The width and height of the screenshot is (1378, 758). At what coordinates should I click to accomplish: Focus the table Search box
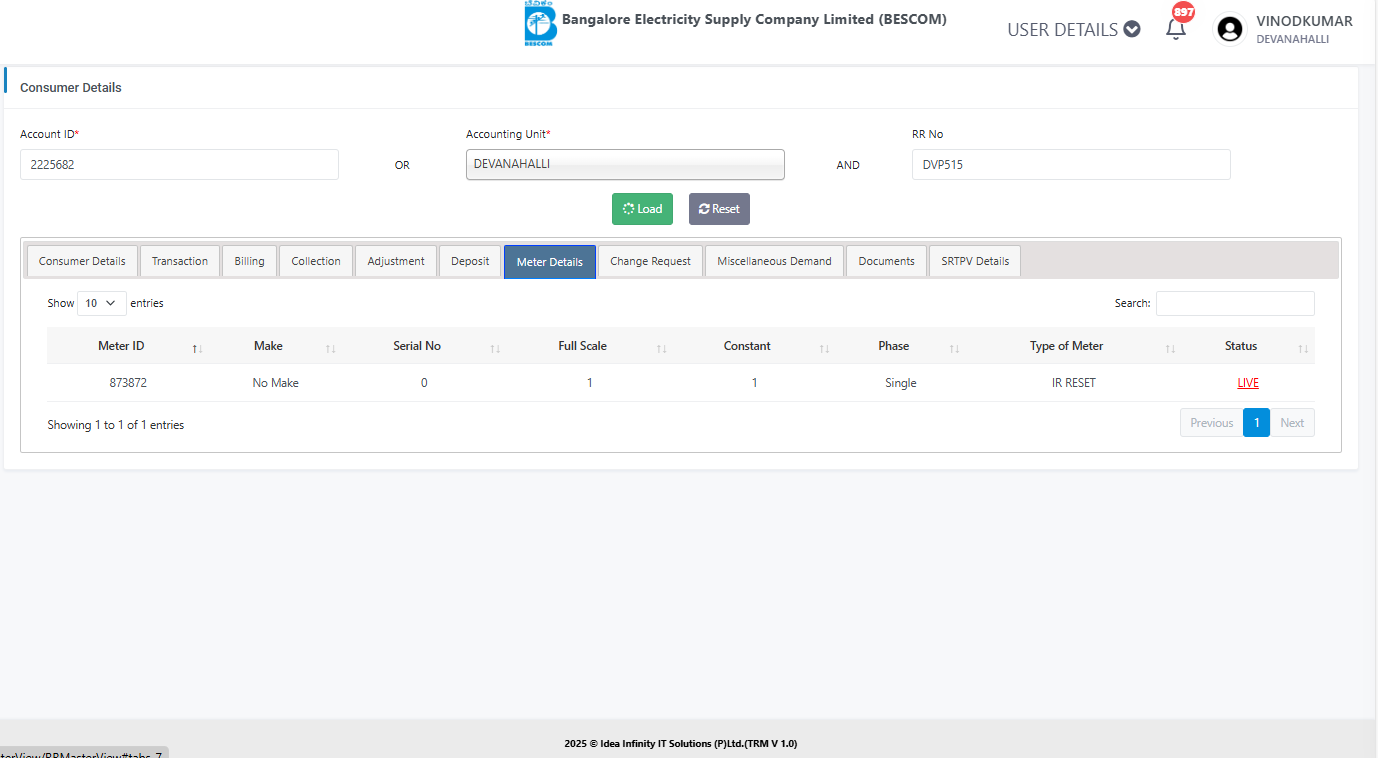(1235, 303)
